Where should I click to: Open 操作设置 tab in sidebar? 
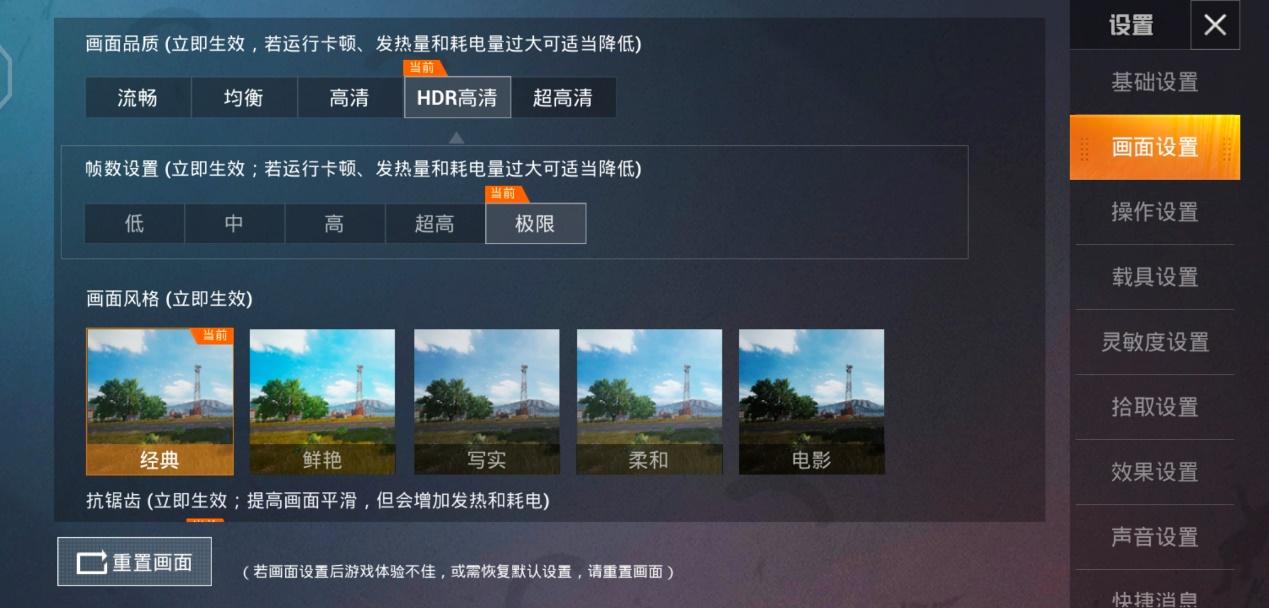click(1155, 212)
